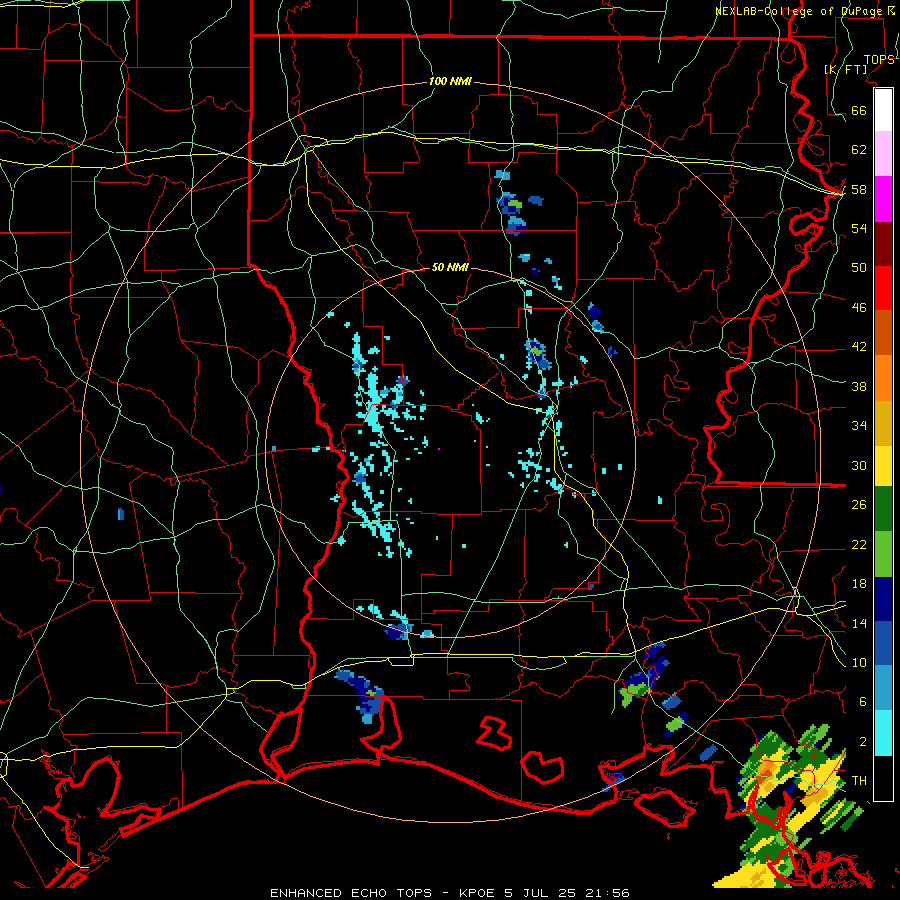Click the light pink legend swatch

[883, 154]
